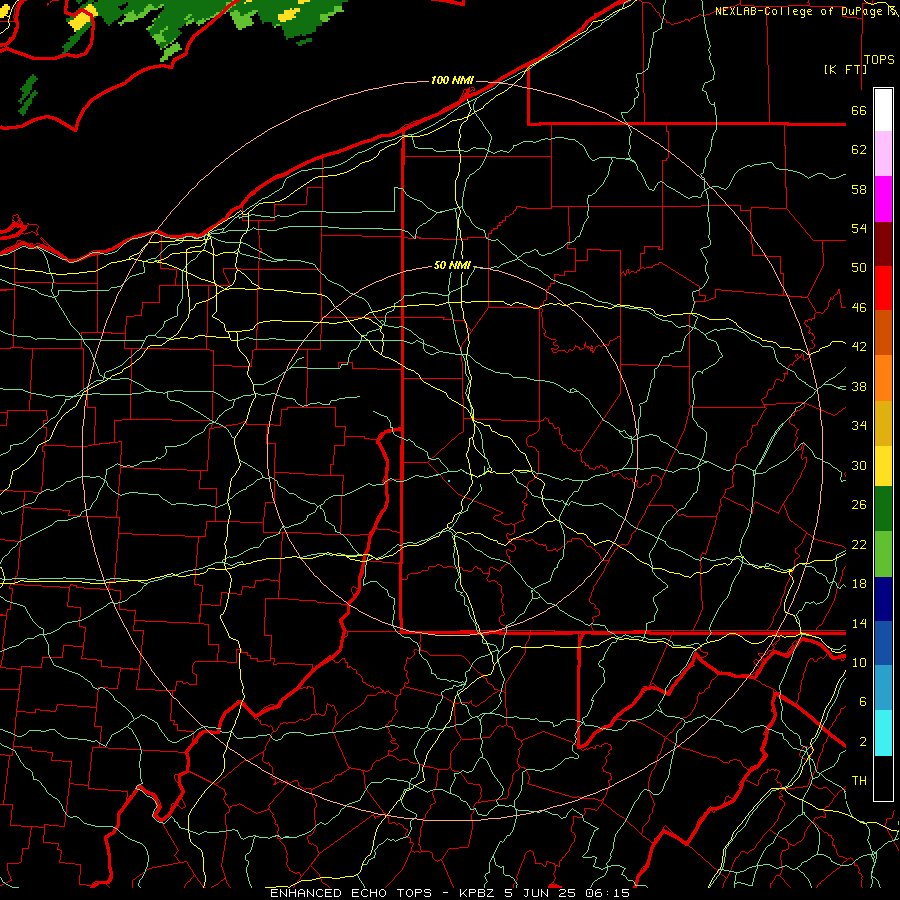The width and height of the screenshot is (900, 900).
Task: Click the medium blue swatch beside 10
Action: [x=883, y=643]
